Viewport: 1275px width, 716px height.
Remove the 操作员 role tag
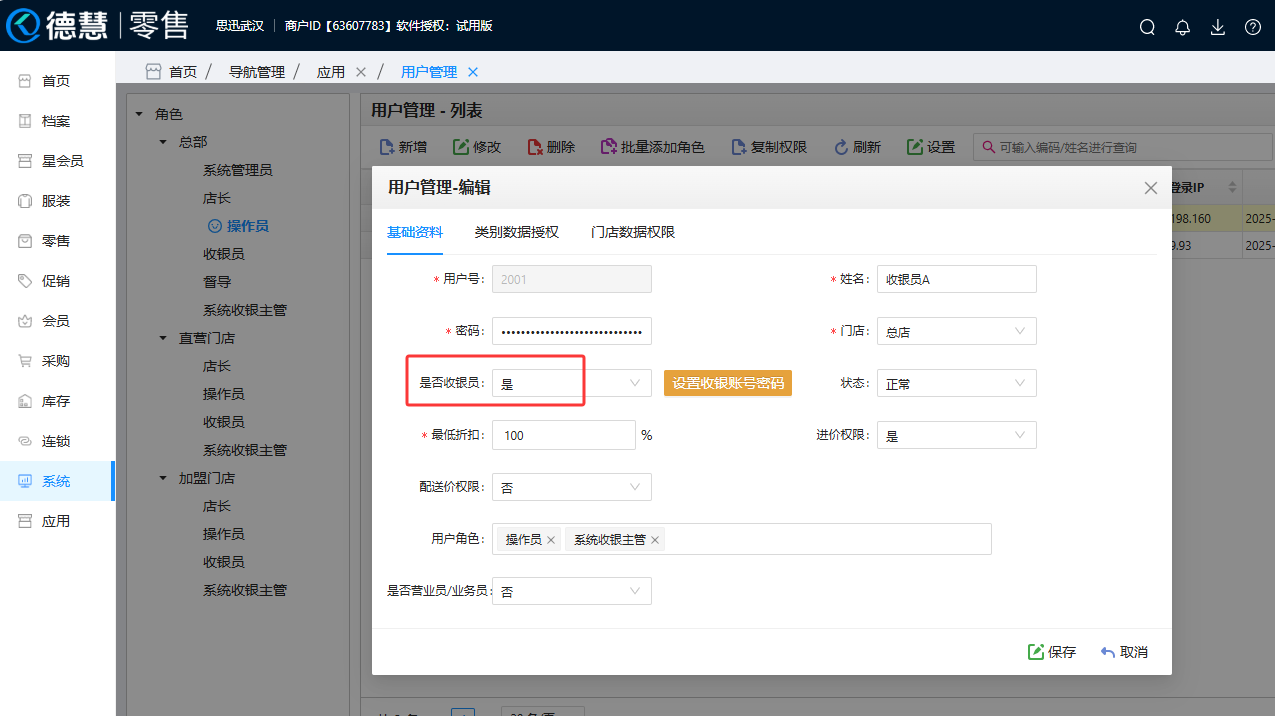click(x=551, y=540)
